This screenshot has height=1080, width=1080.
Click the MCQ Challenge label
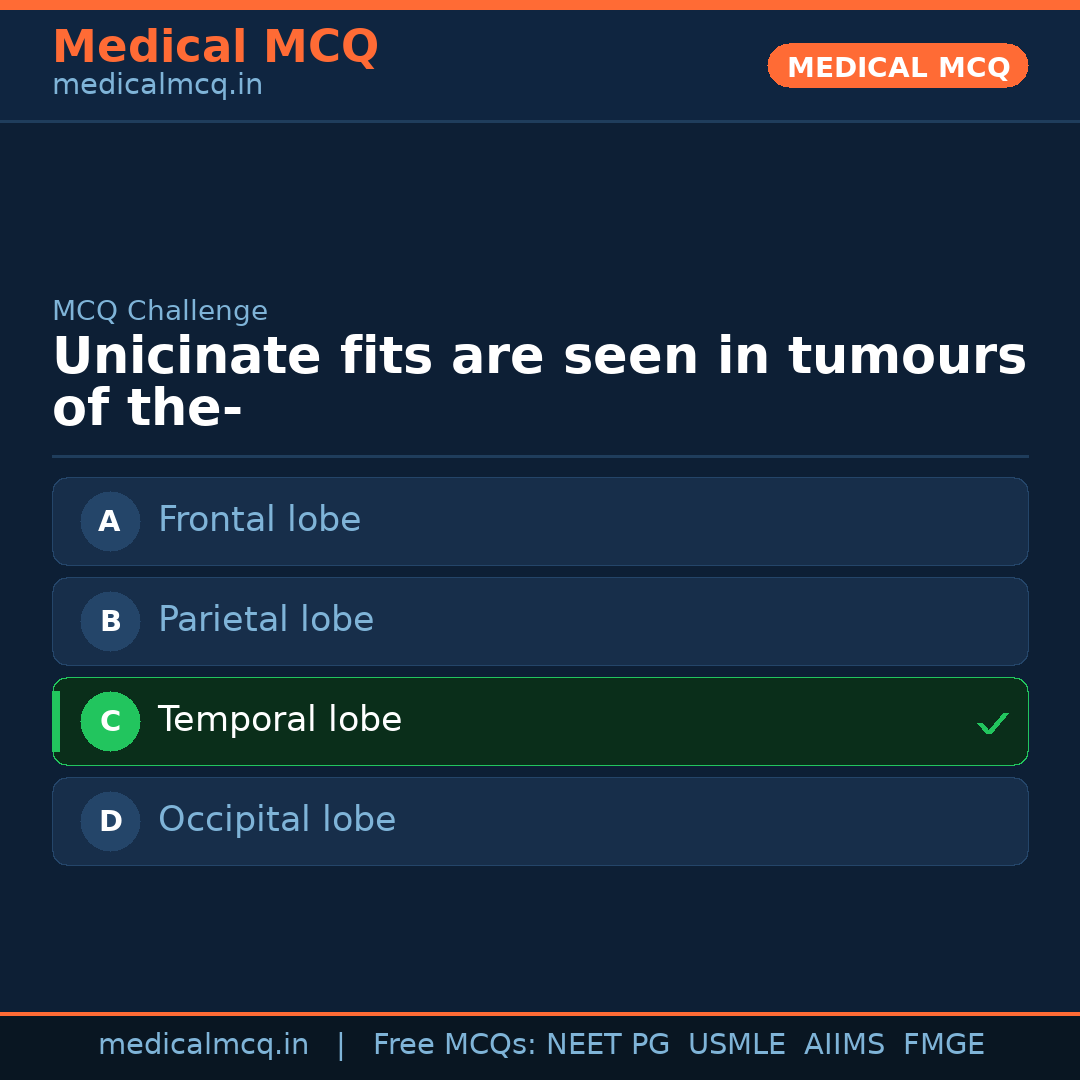(x=160, y=311)
